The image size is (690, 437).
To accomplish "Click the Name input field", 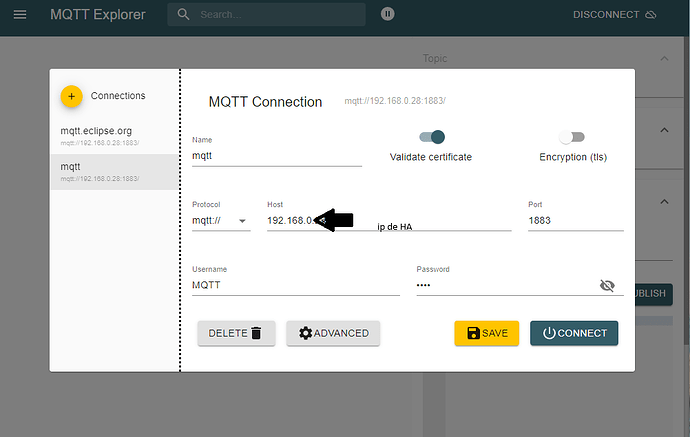I will [x=277, y=156].
